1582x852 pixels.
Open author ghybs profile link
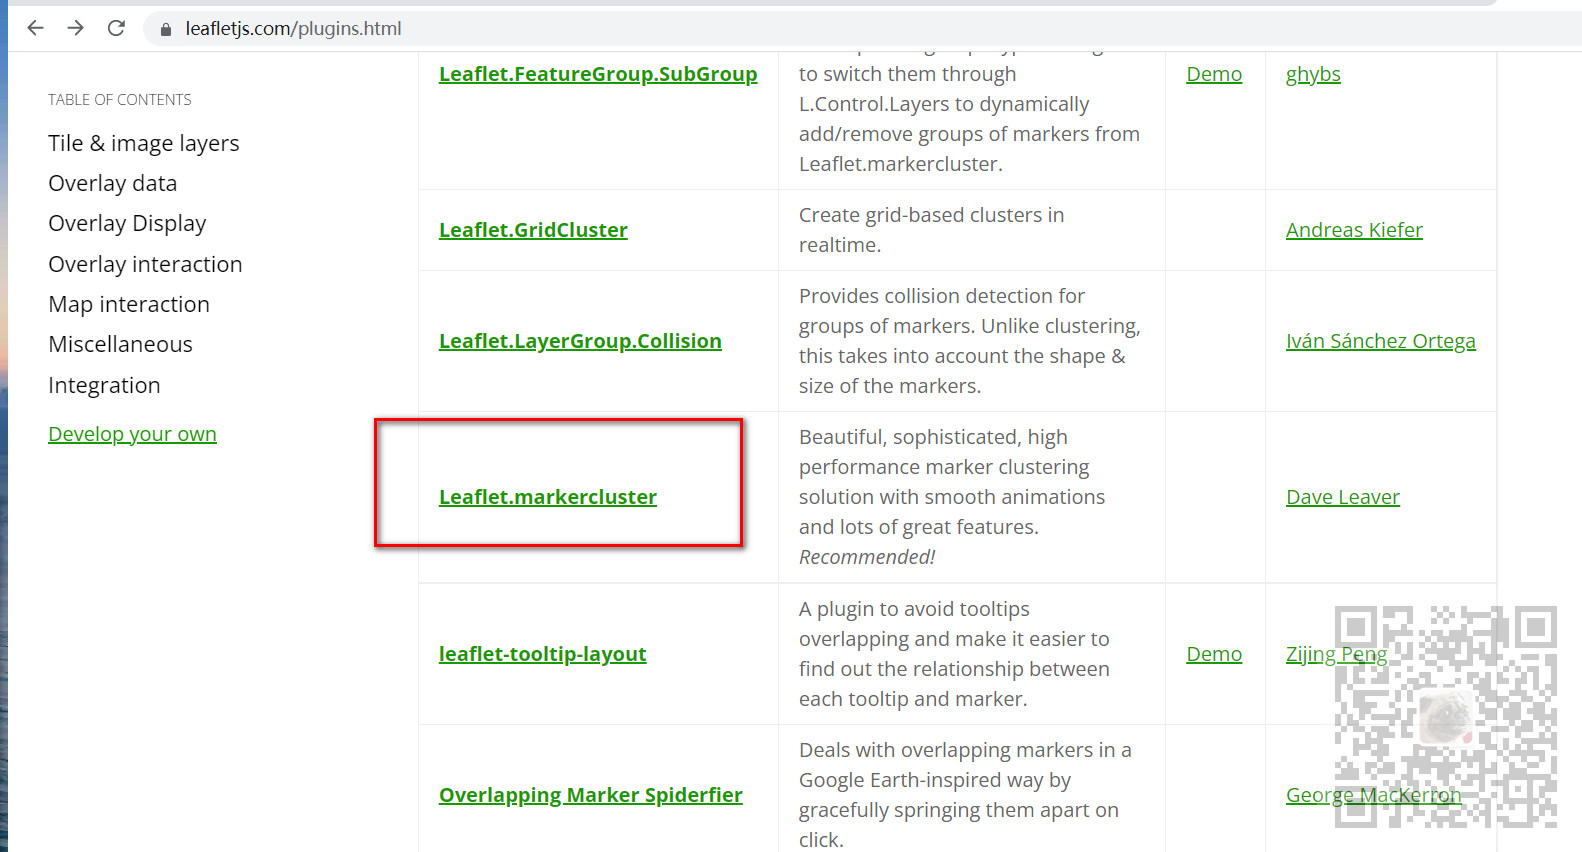coord(1313,74)
